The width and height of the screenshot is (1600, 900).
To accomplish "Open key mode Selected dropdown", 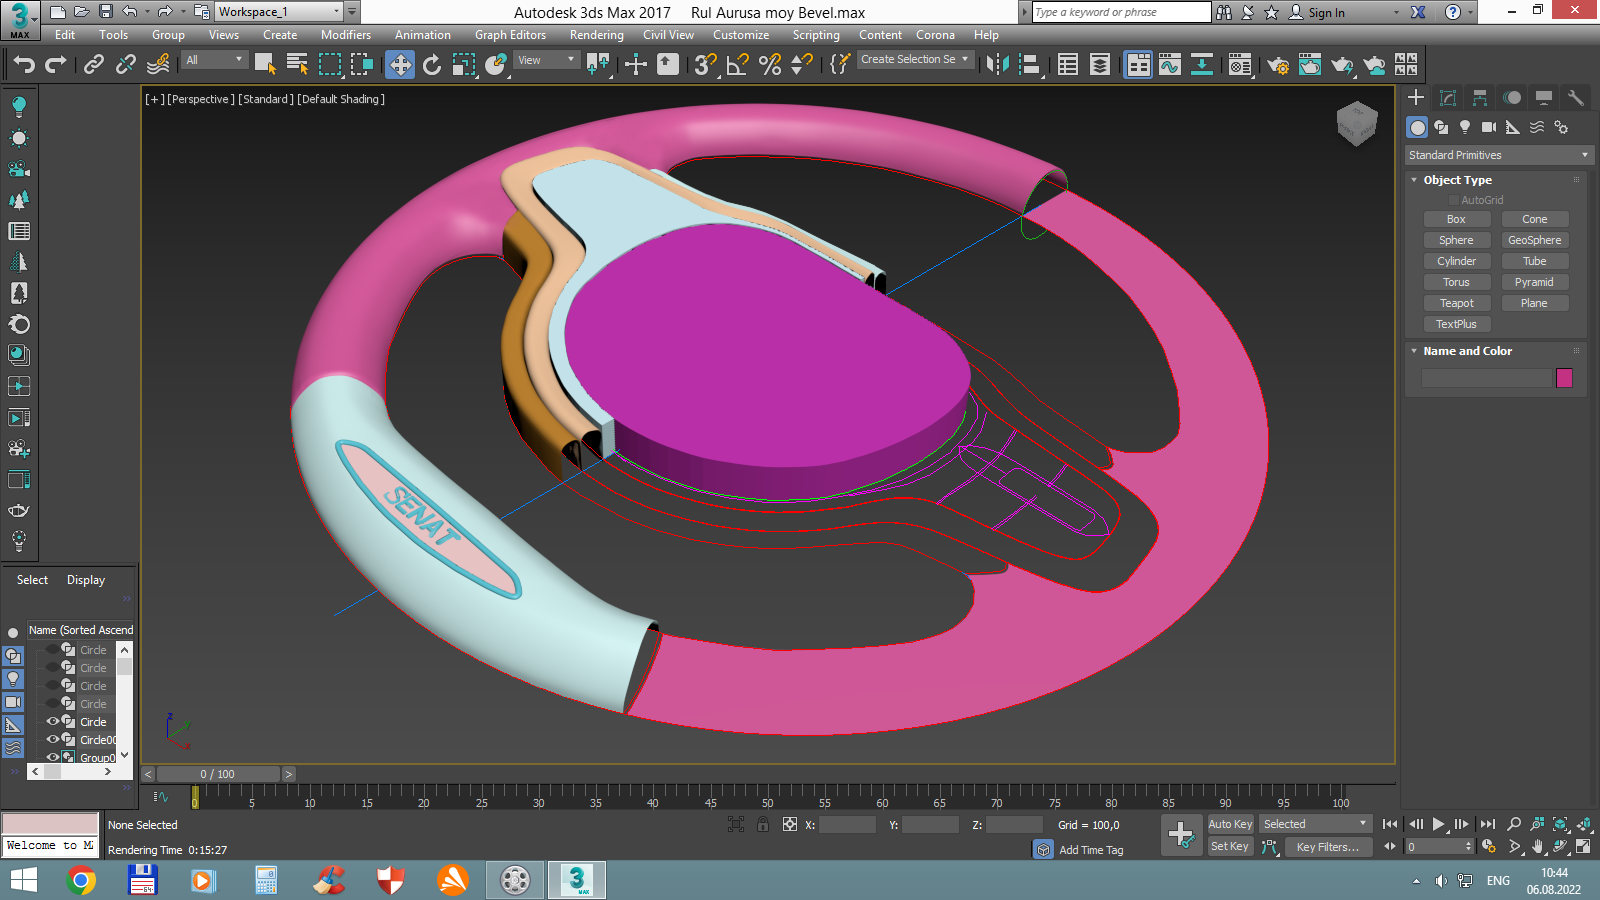I will click(x=1315, y=824).
